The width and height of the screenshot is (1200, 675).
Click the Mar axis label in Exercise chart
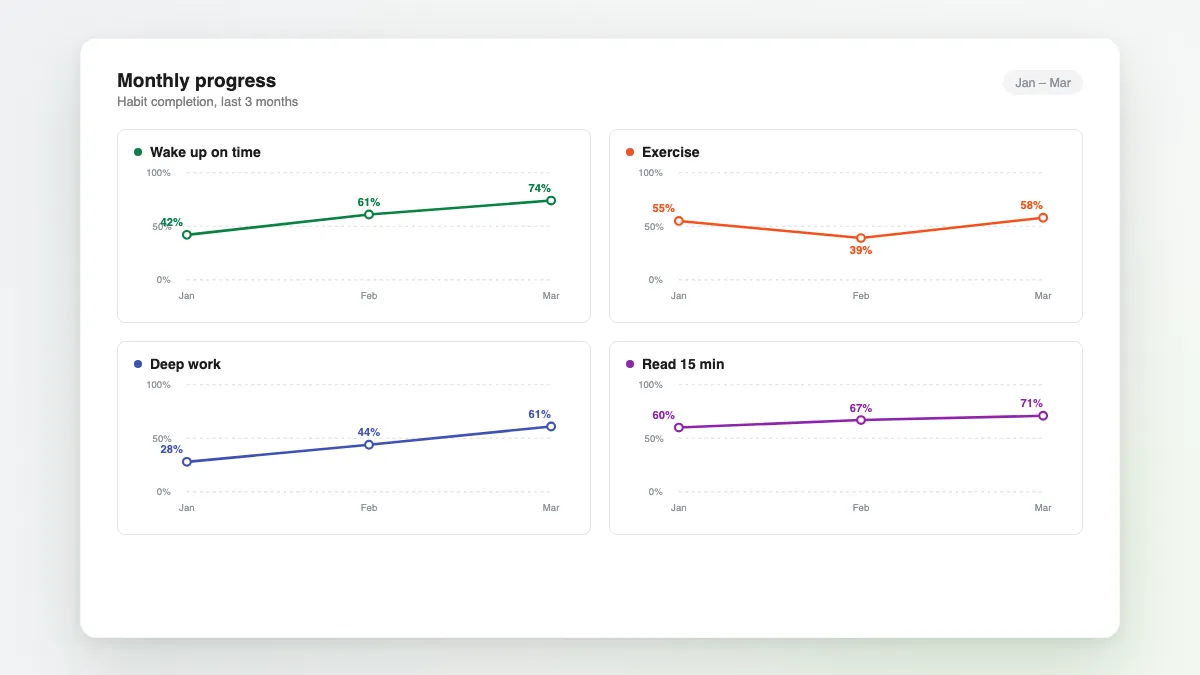(x=1043, y=296)
